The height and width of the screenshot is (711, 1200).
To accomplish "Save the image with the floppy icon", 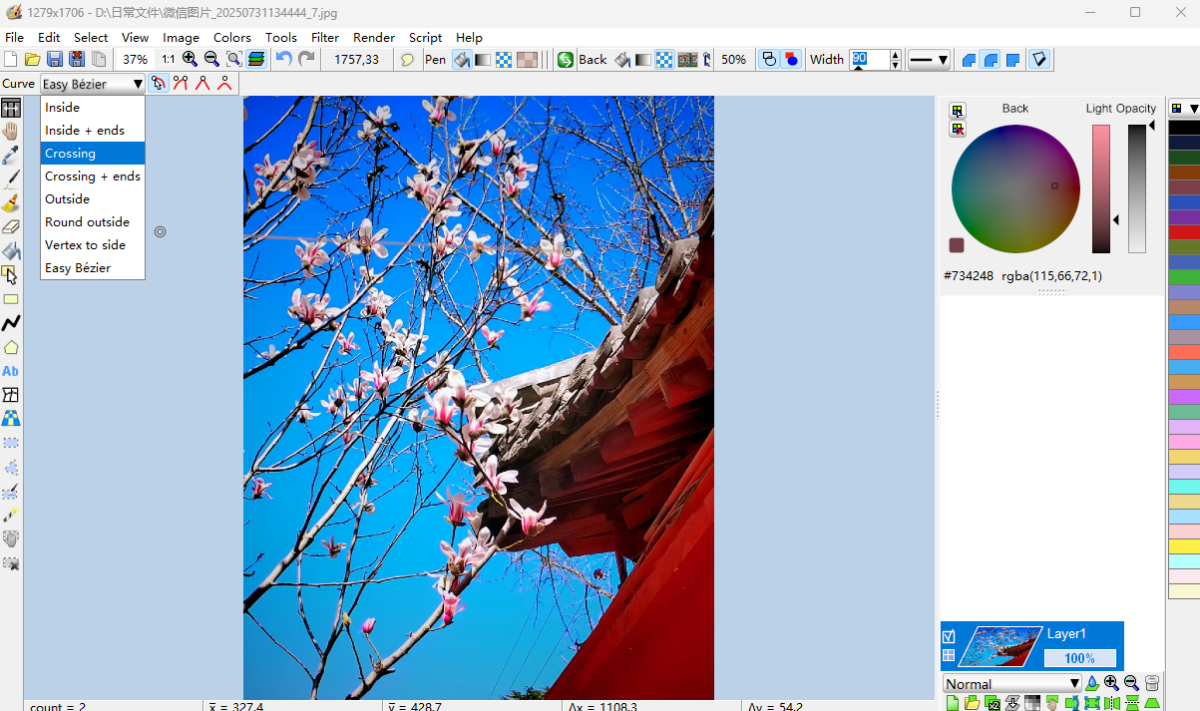I will 55,60.
